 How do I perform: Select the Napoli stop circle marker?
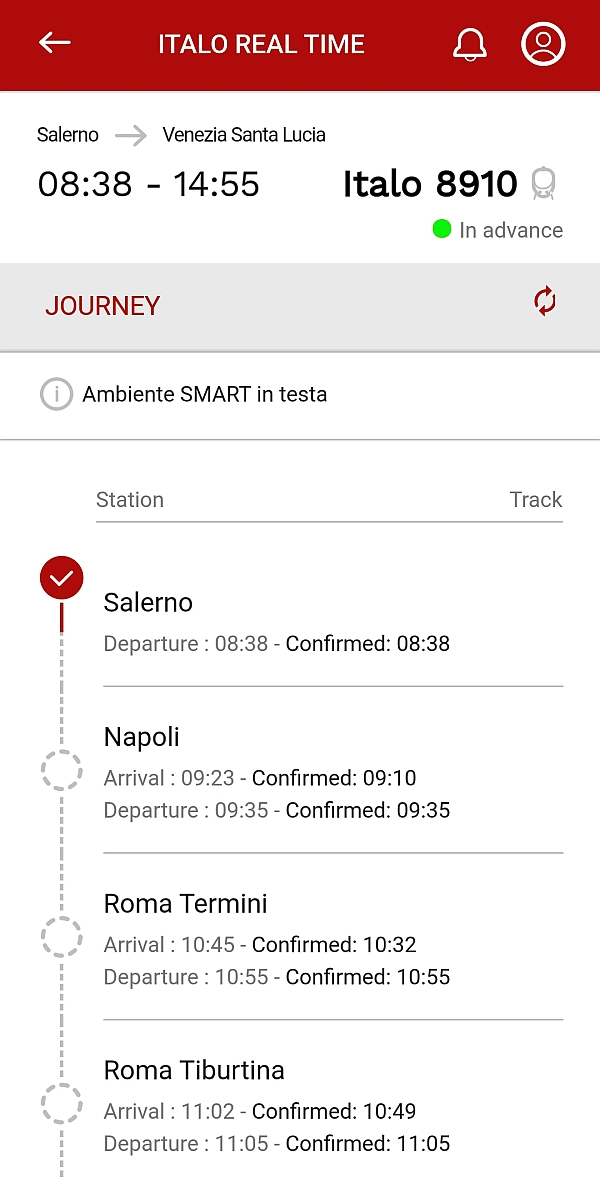point(61,770)
